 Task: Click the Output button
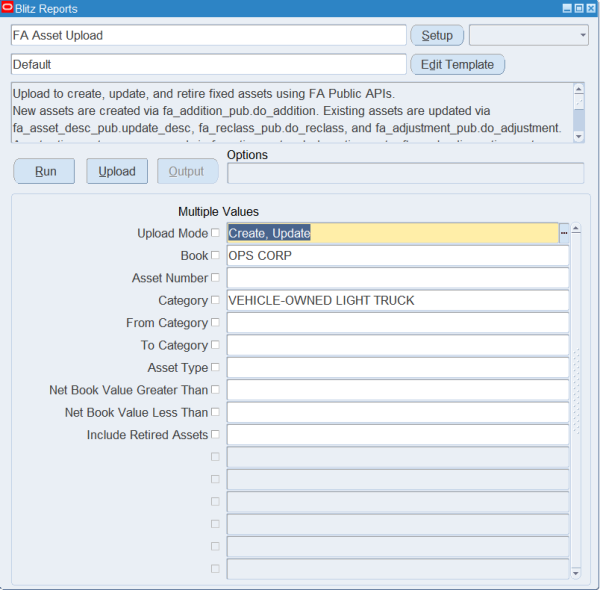(188, 171)
